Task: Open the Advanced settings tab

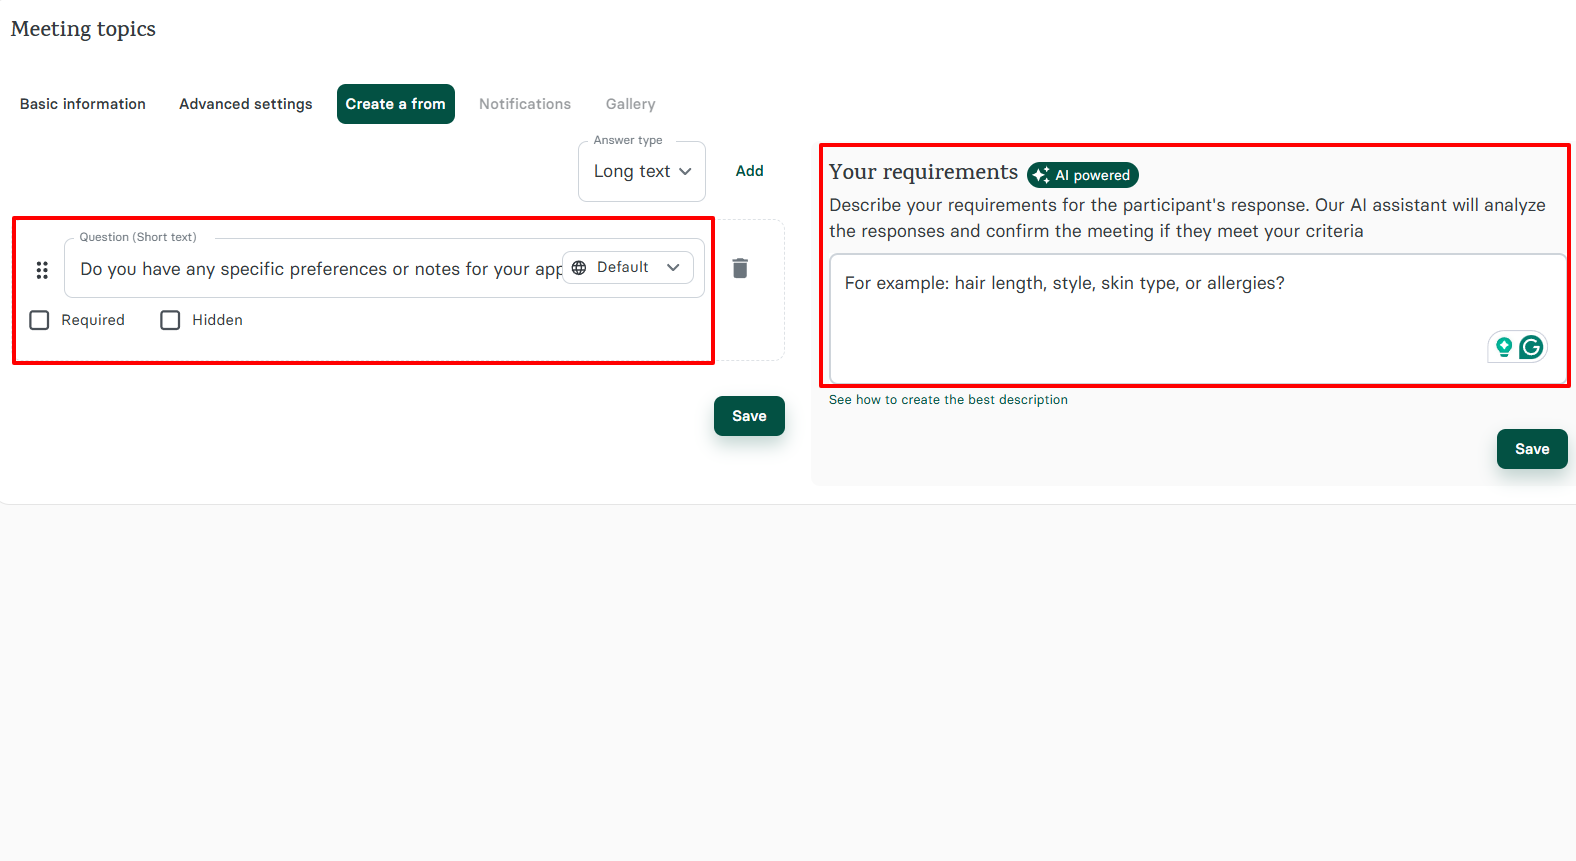Action: tap(246, 104)
